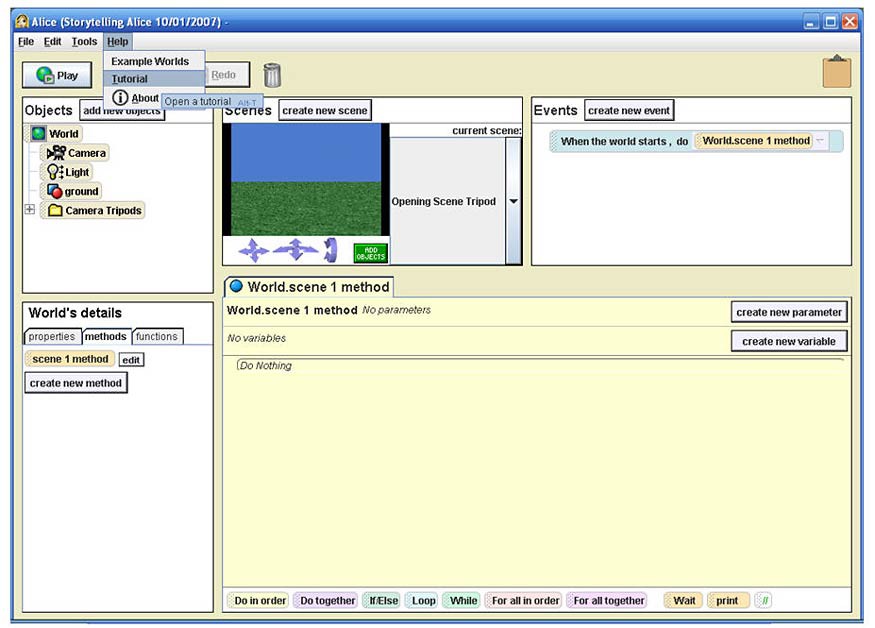
Task: Click the About info icon
Action: [120, 98]
